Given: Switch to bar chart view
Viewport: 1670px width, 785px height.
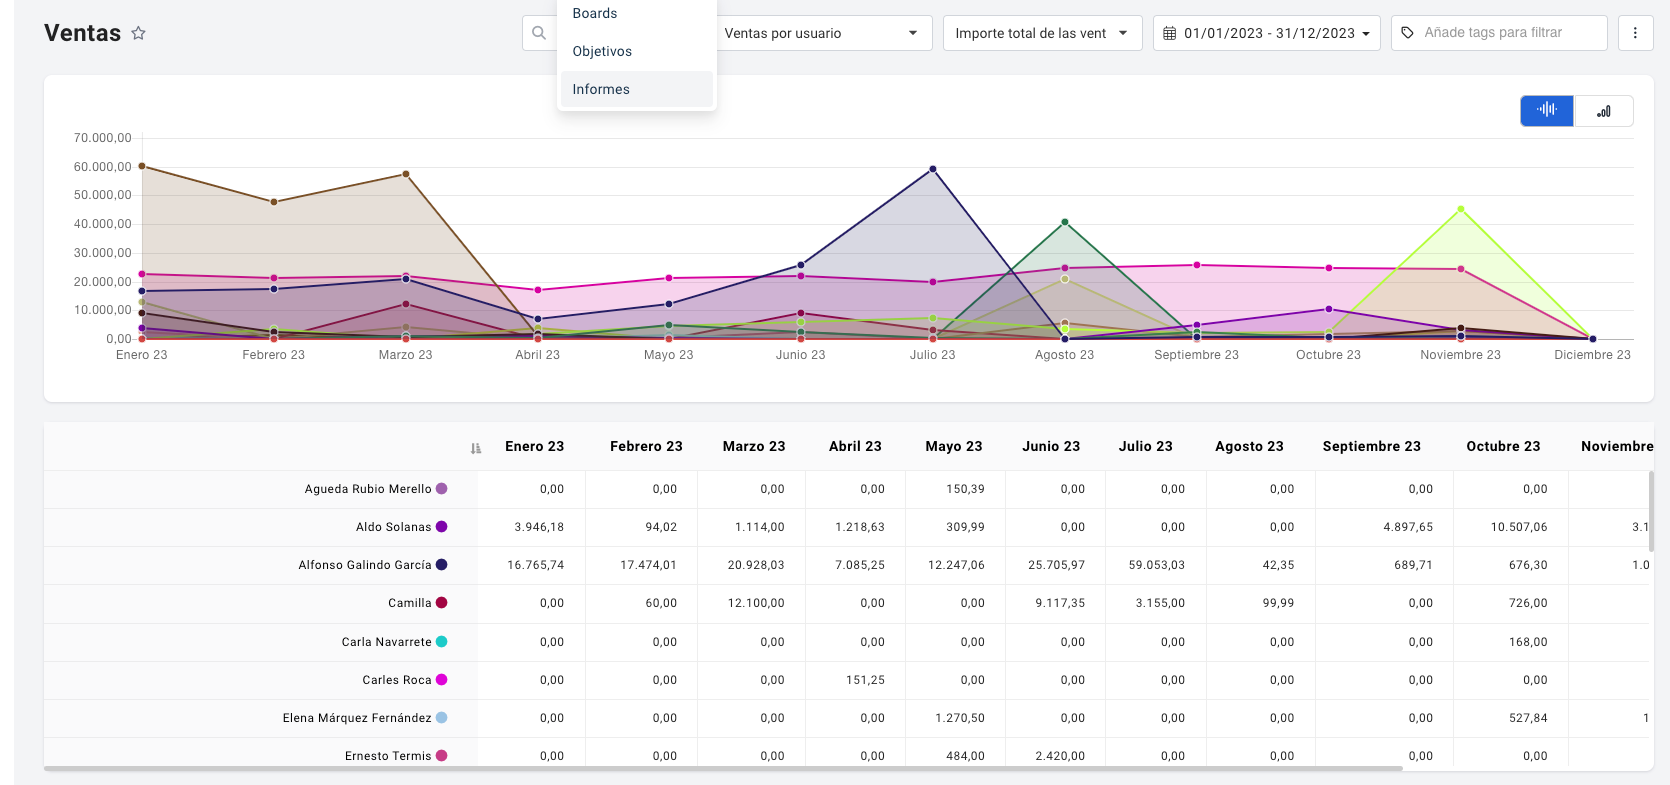Looking at the screenshot, I should tap(1604, 110).
